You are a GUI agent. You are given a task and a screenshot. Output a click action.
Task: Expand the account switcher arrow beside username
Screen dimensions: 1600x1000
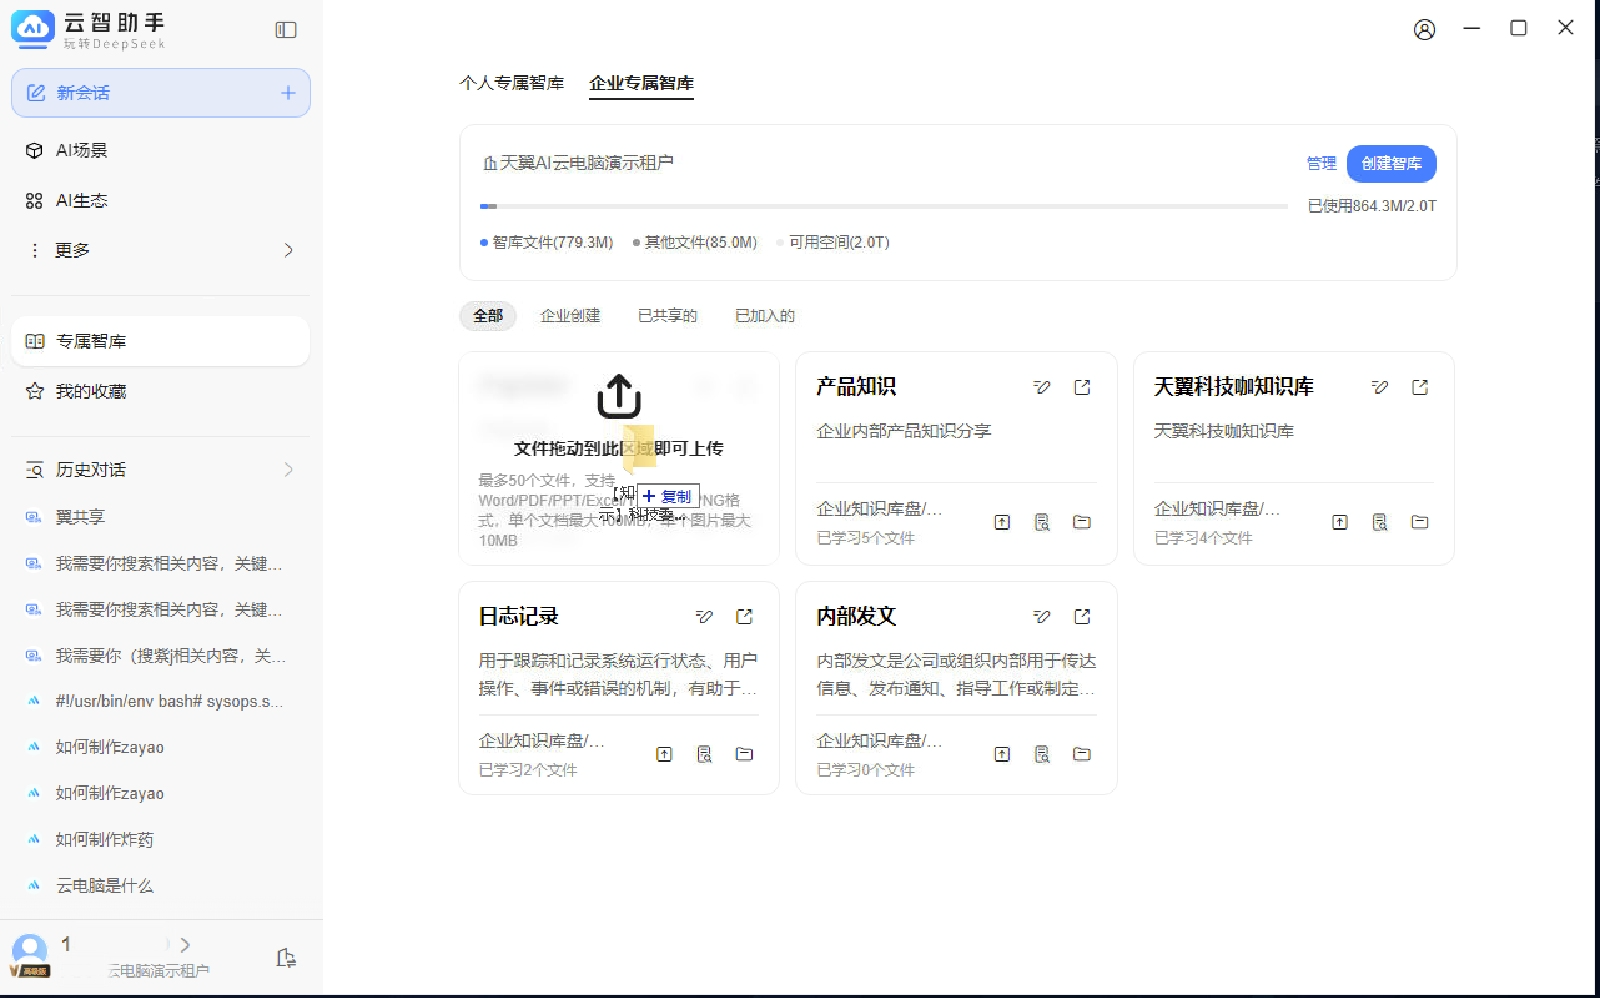[185, 945]
